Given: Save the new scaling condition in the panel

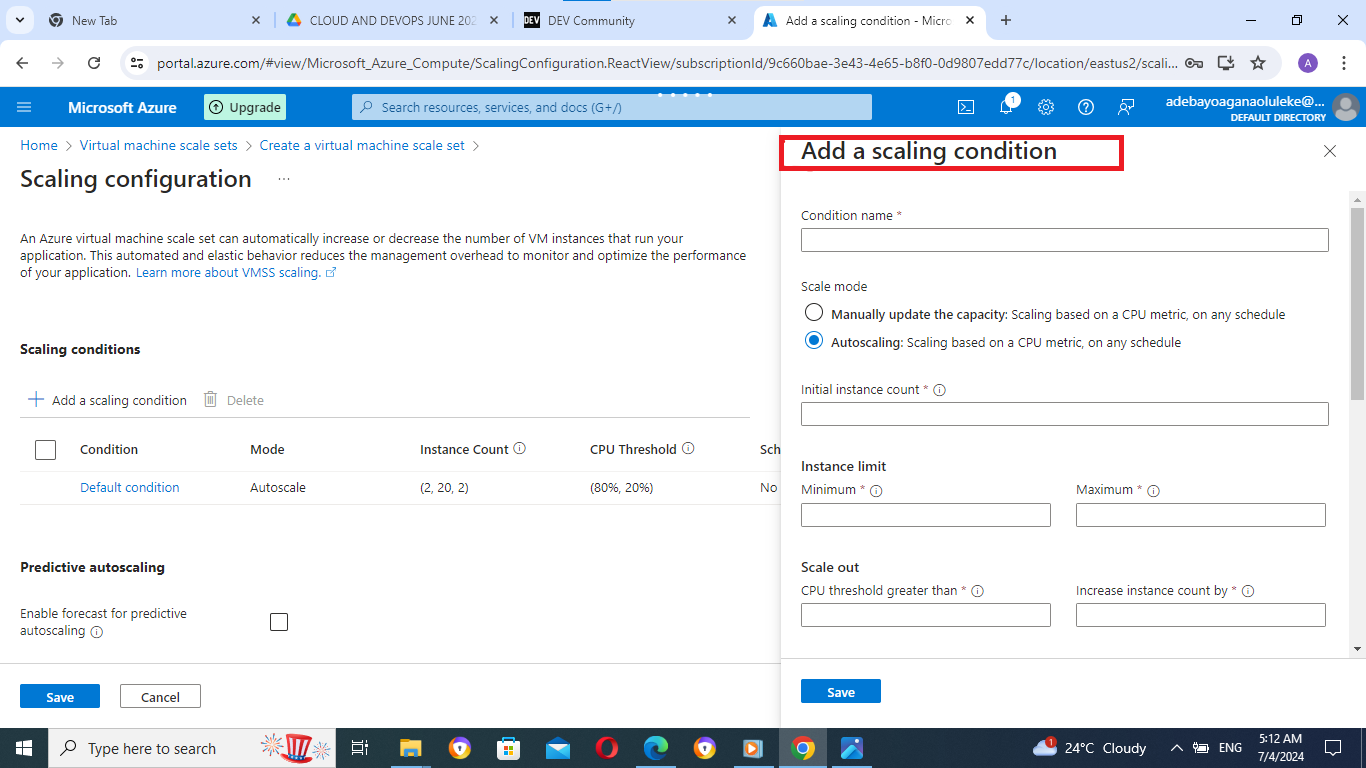Looking at the screenshot, I should [x=841, y=691].
